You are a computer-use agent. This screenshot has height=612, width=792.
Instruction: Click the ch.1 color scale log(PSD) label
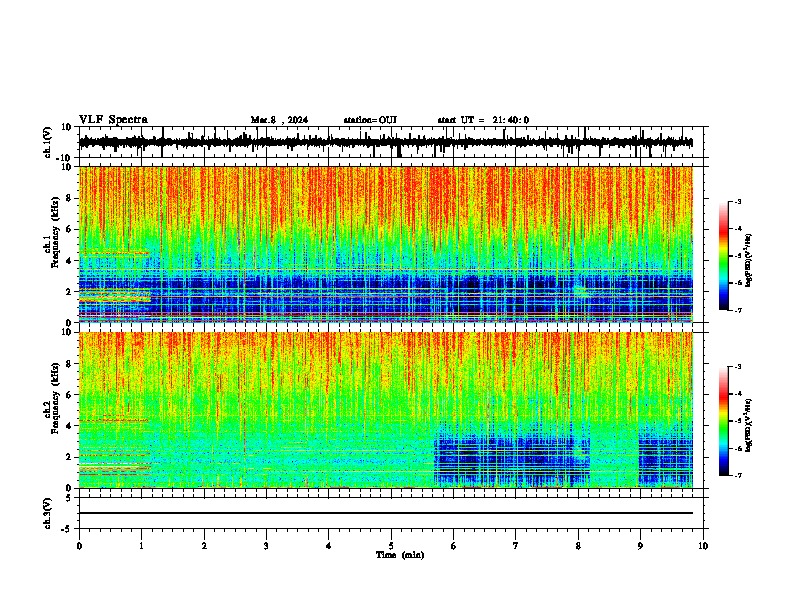(x=748, y=261)
